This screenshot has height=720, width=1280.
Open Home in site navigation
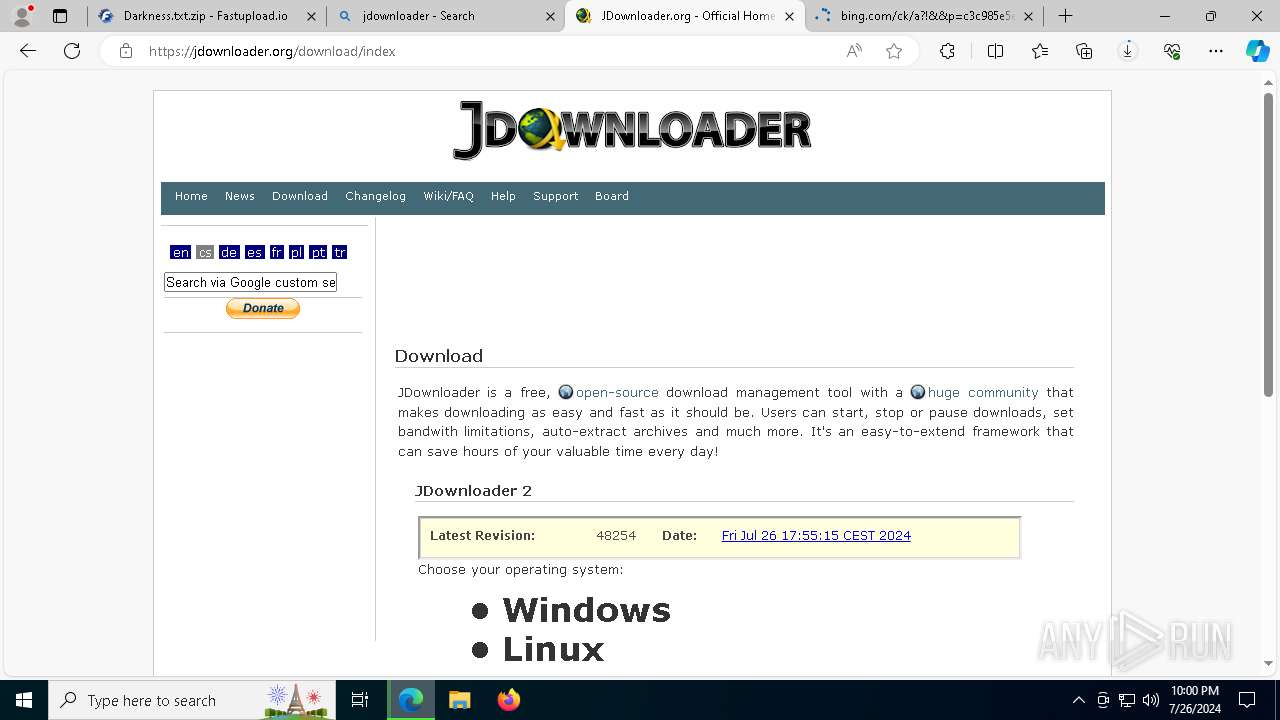coord(191,196)
